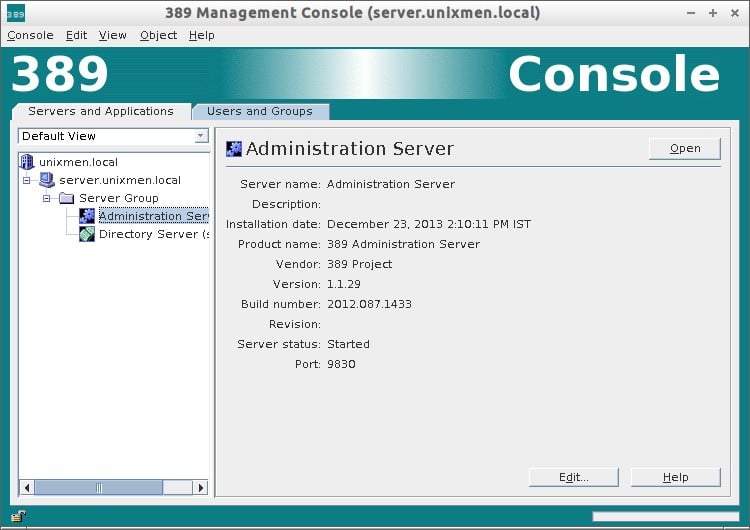This screenshot has height=530, width=750.
Task: Click the tree scrollbar right arrow
Action: 200,488
